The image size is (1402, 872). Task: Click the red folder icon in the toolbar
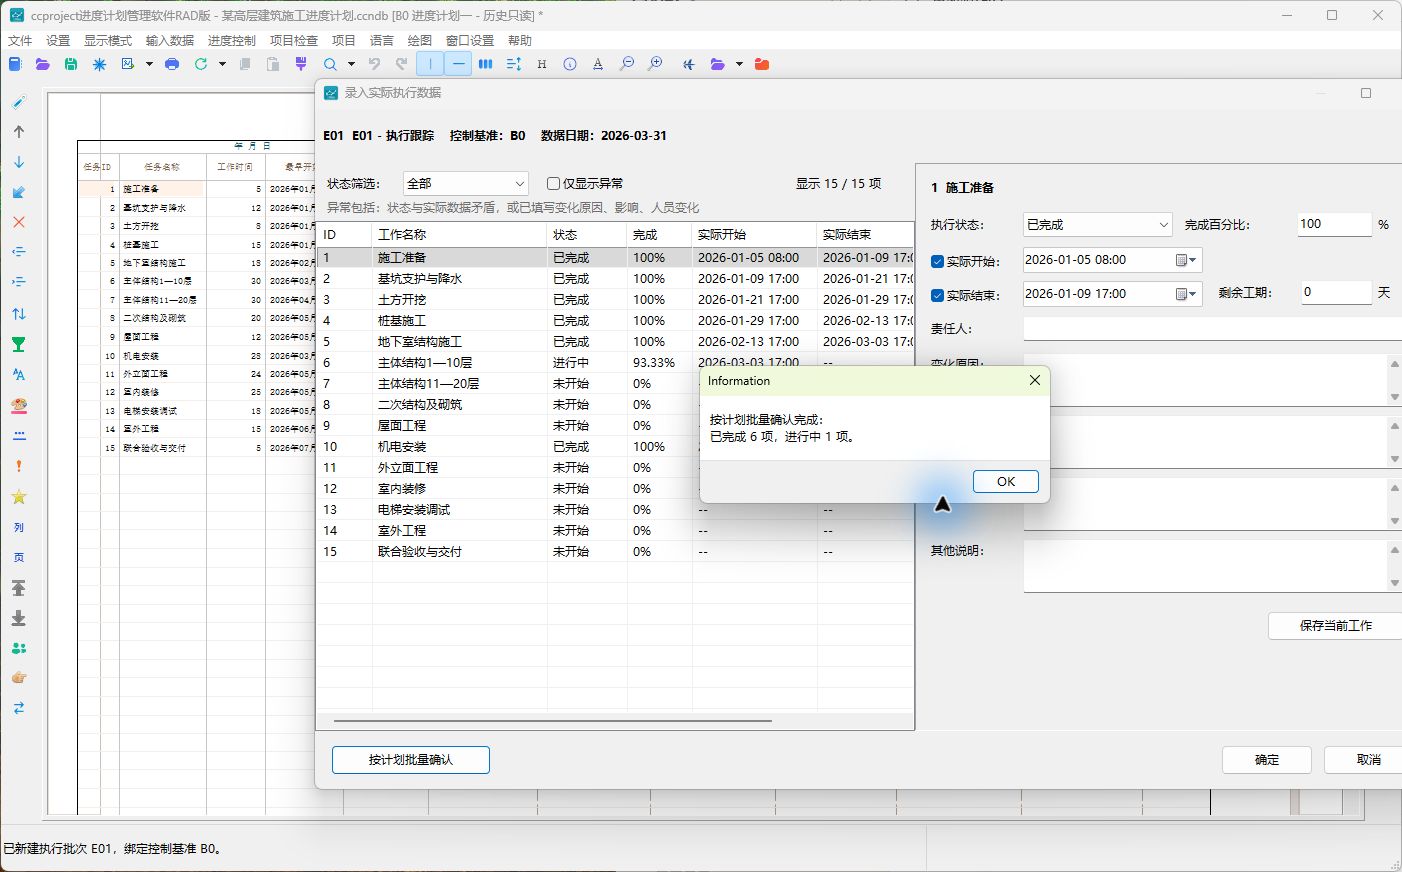click(762, 64)
